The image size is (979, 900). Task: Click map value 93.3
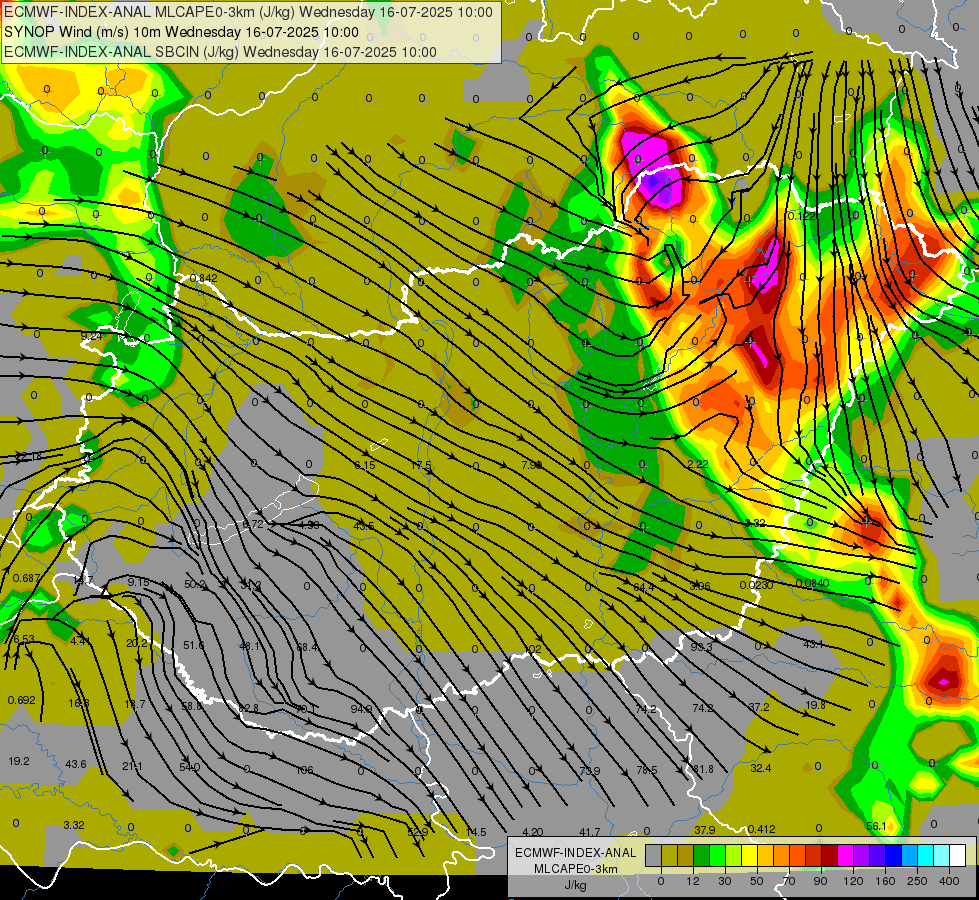coord(702,647)
